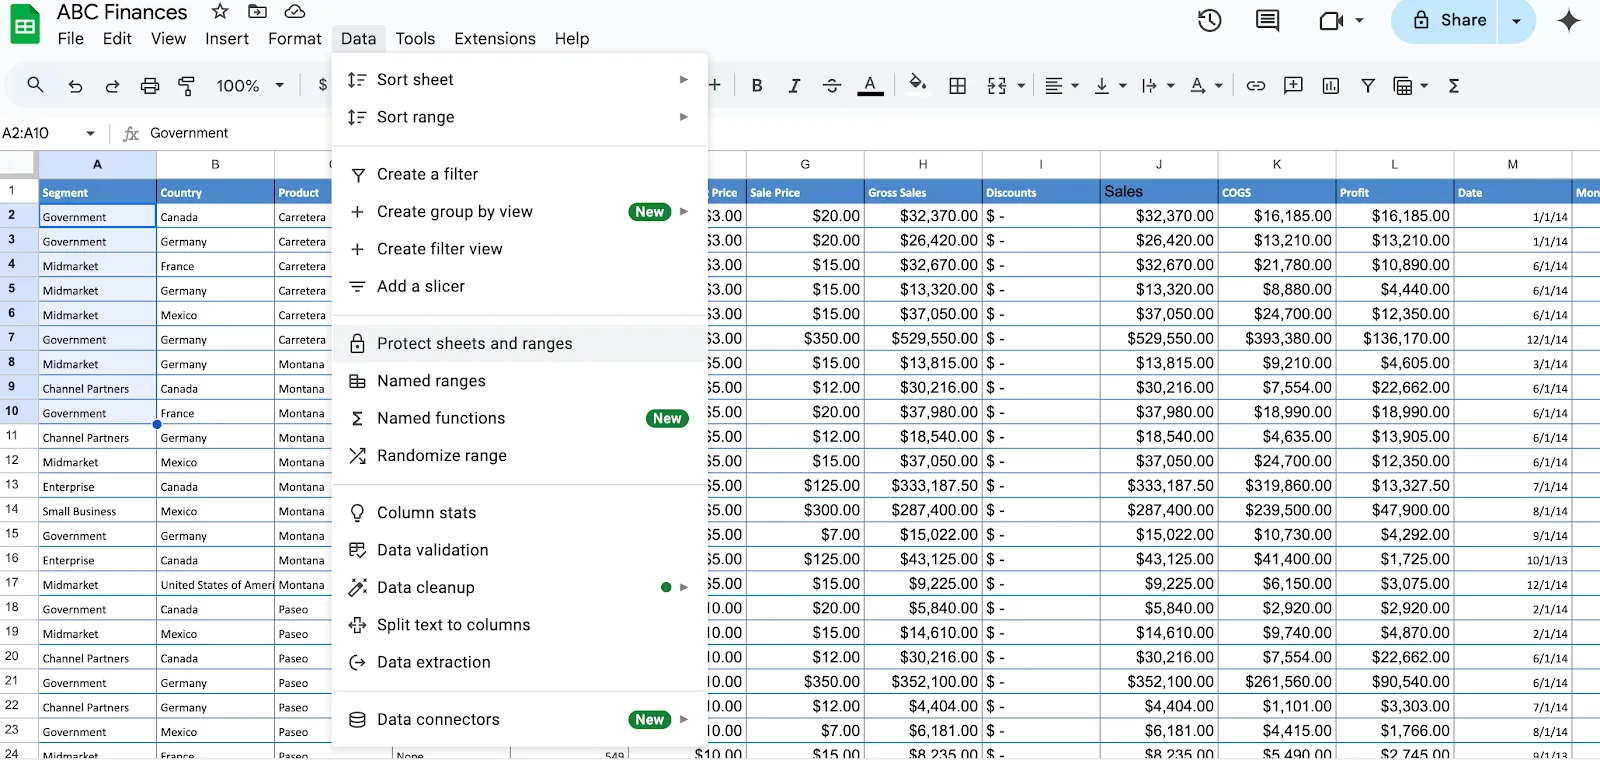Open the text color picker
This screenshot has height=760, width=1600.
click(x=871, y=86)
